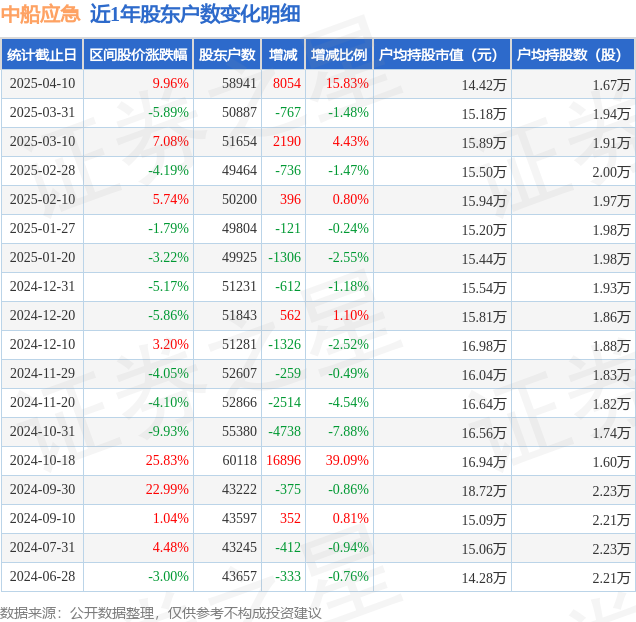Click the date 2025-01-27
636x622 pixels.
(x=43, y=228)
